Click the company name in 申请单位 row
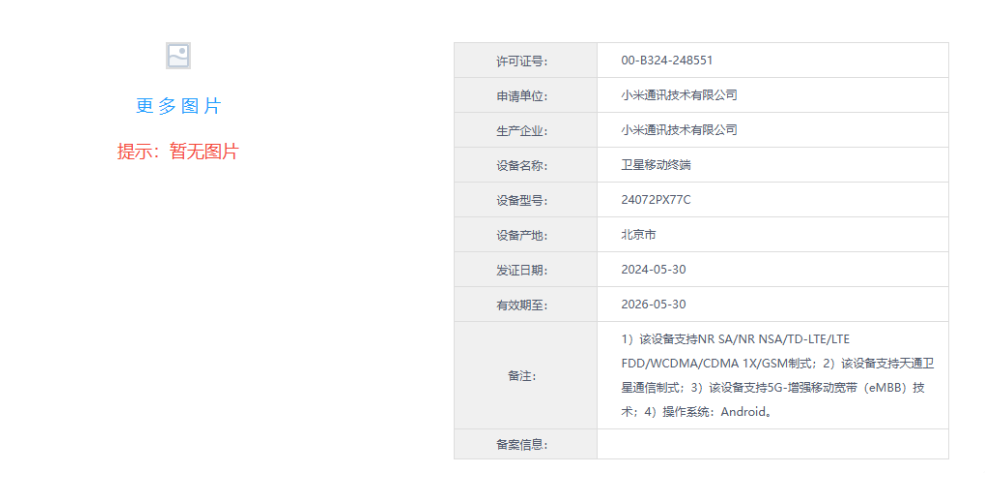989x482 pixels. (x=679, y=95)
